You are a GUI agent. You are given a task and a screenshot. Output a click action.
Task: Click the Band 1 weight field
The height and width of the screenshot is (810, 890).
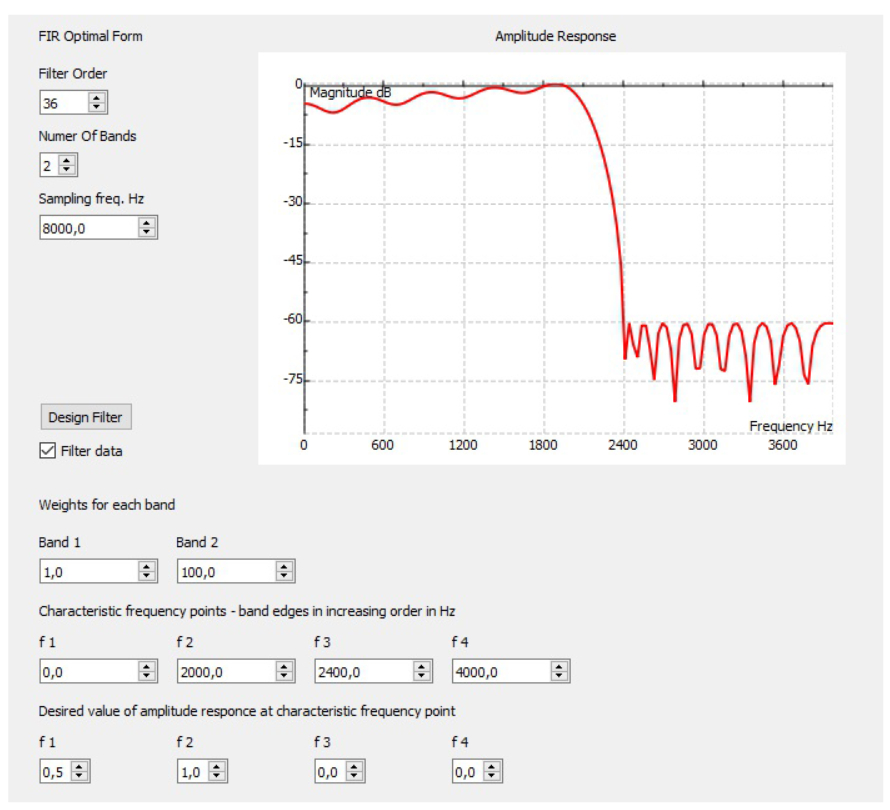click(87, 571)
